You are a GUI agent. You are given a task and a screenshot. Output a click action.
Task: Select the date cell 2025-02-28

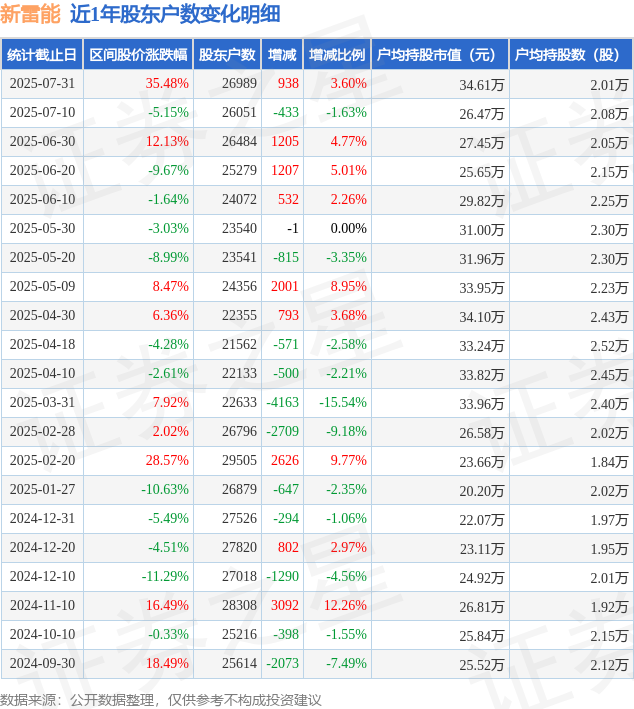point(43,431)
